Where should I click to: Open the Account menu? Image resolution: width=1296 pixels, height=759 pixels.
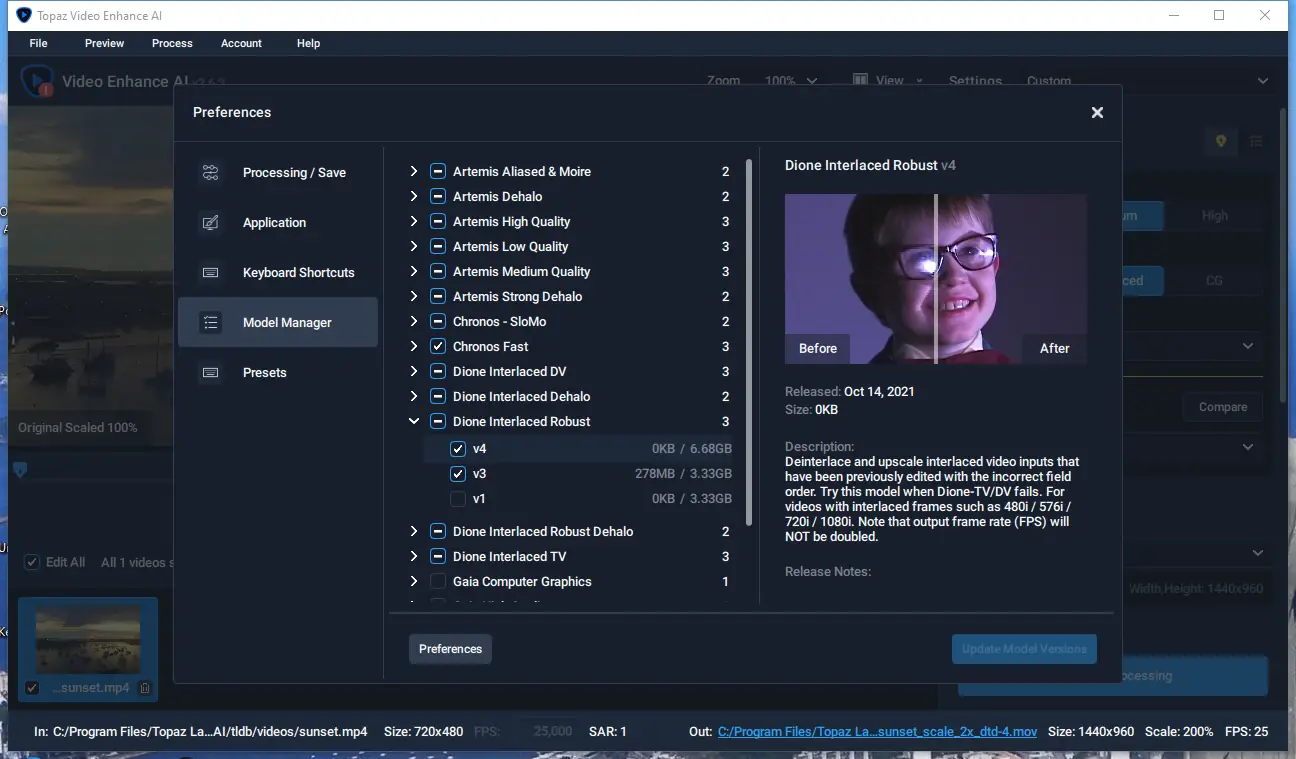241,43
